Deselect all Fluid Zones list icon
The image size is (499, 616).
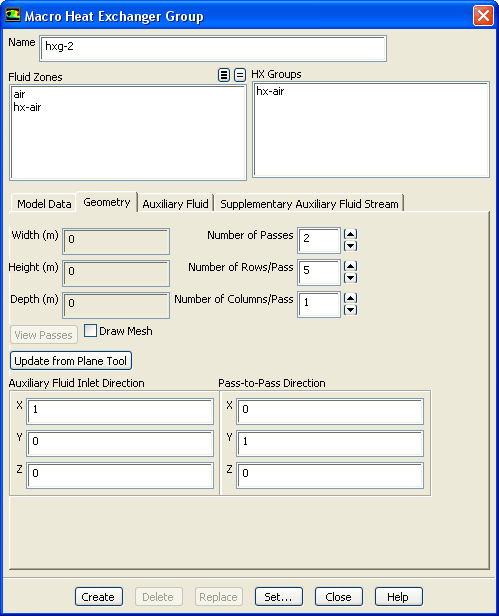coord(240,75)
